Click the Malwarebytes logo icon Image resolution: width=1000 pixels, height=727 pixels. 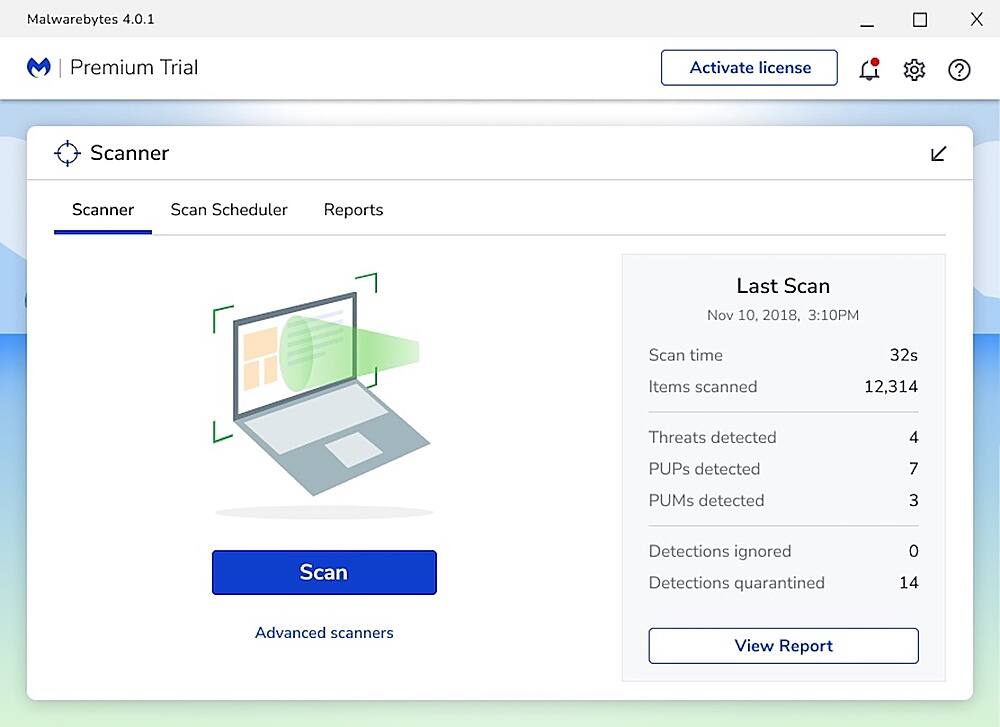point(37,67)
